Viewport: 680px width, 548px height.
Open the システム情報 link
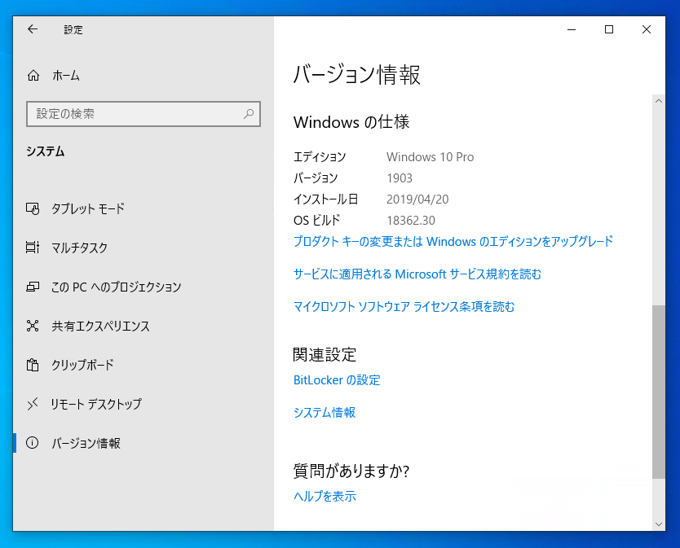[324, 413]
